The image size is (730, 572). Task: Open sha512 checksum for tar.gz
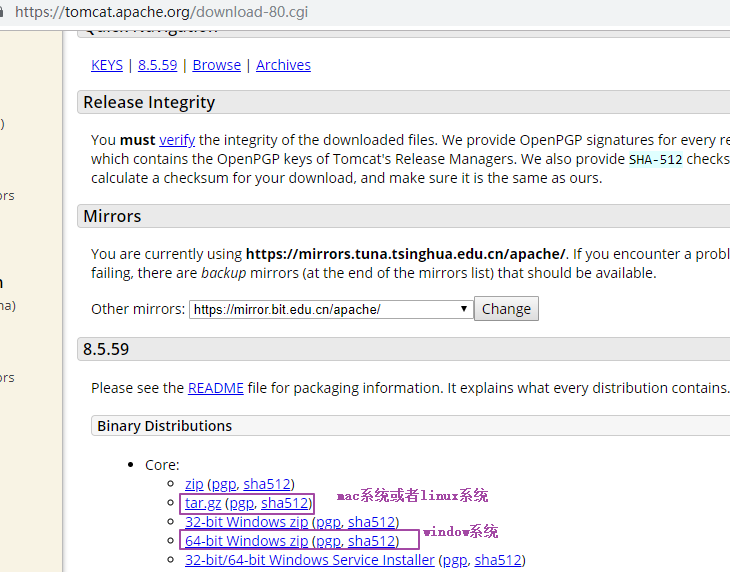click(x=284, y=503)
